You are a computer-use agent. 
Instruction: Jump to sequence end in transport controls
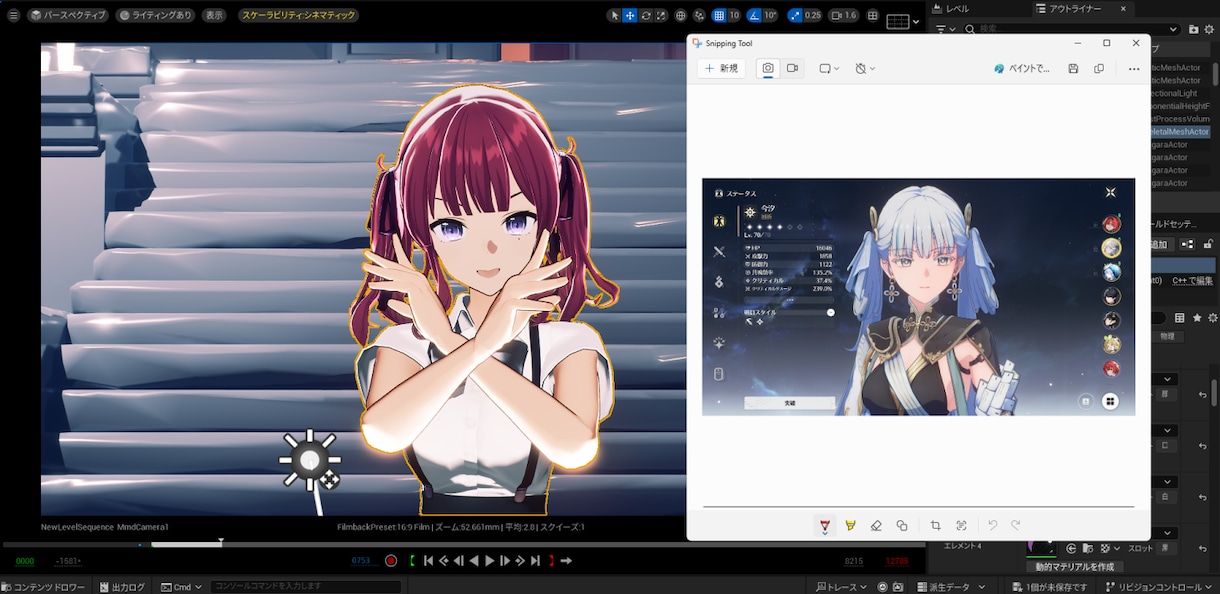click(x=535, y=561)
